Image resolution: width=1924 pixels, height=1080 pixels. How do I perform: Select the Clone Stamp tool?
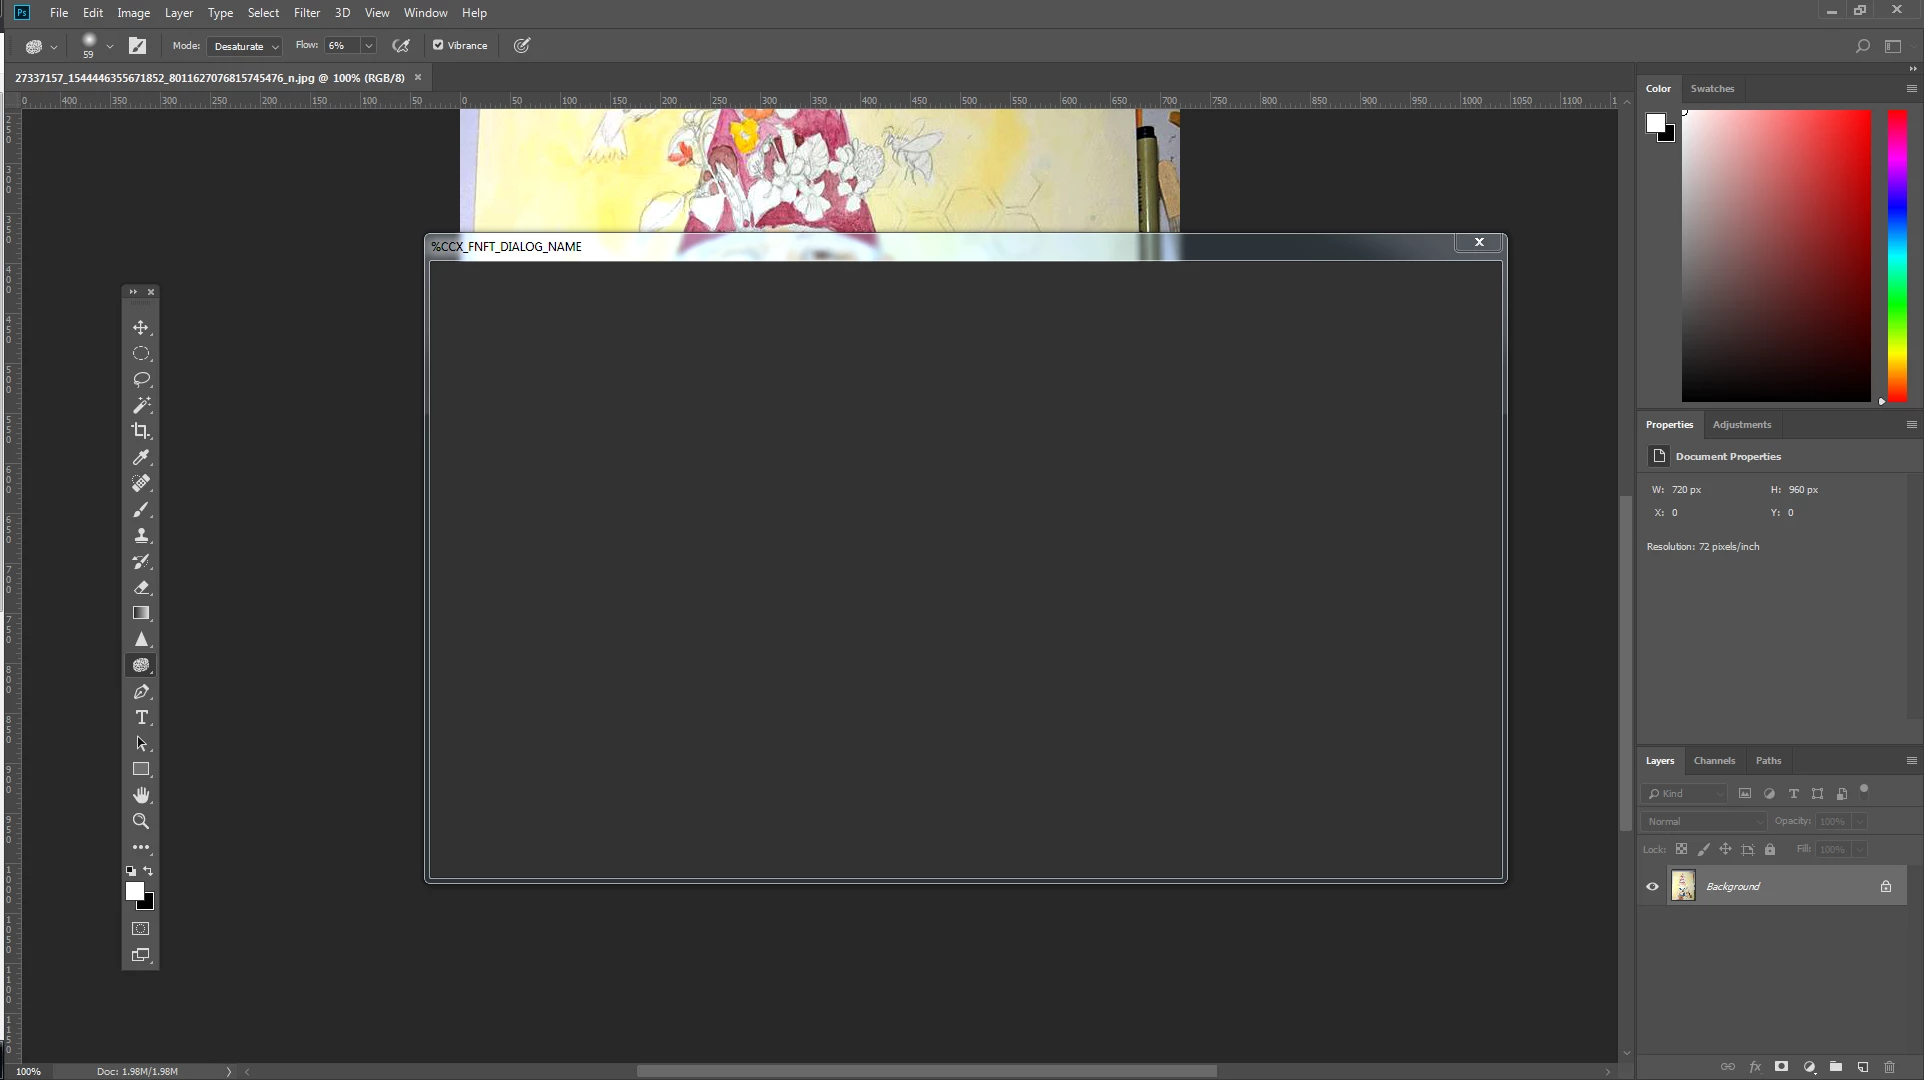(141, 535)
